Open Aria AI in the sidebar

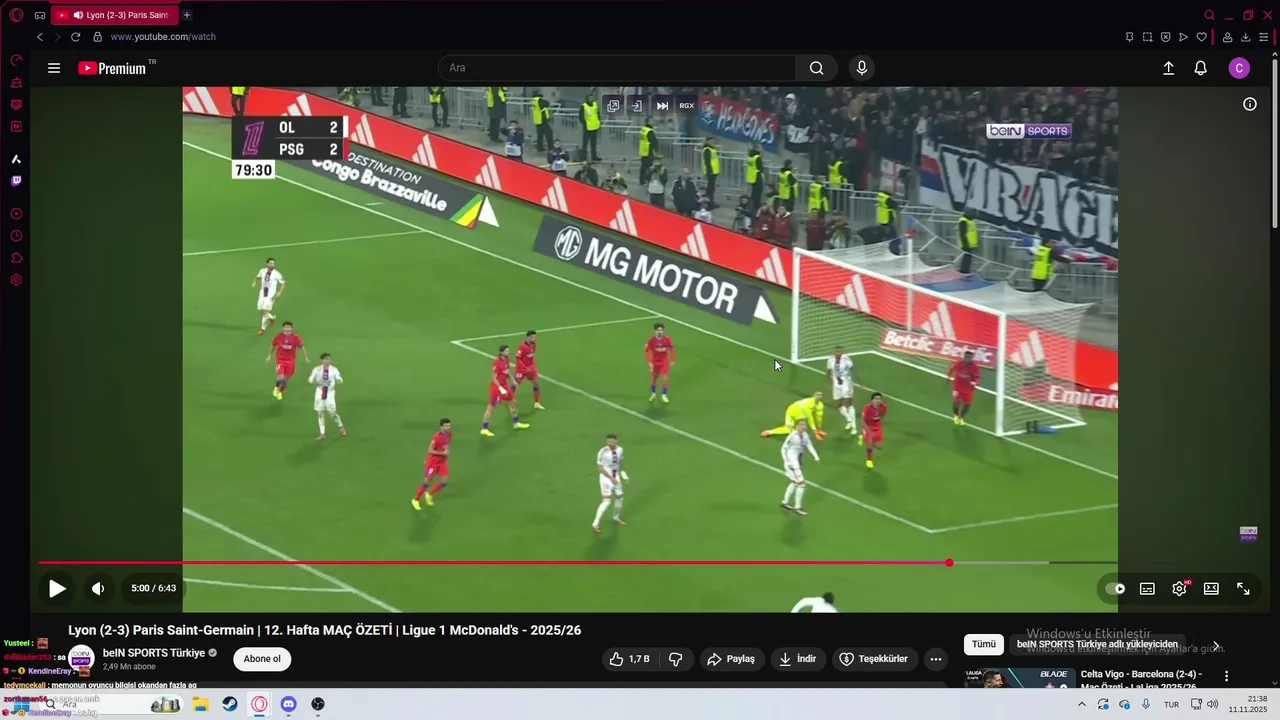click(16, 159)
